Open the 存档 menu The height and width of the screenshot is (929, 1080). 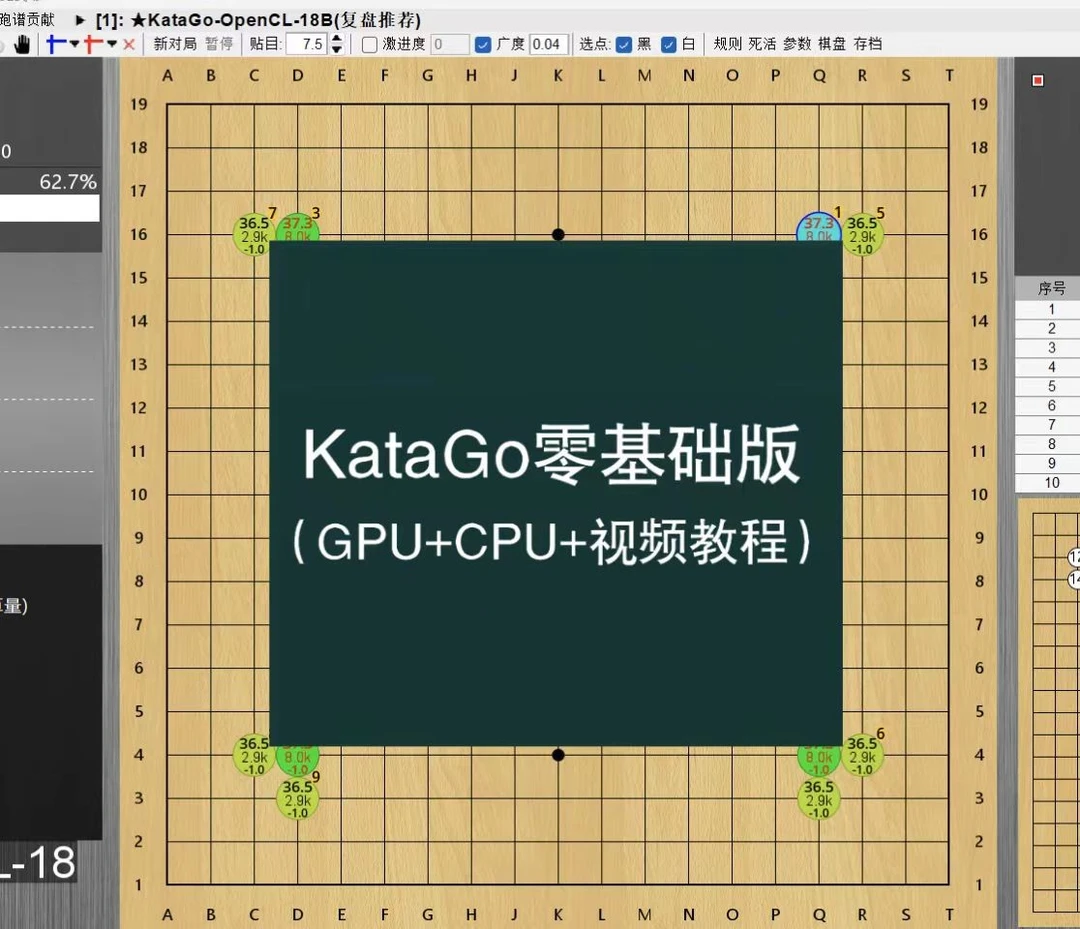coord(867,43)
